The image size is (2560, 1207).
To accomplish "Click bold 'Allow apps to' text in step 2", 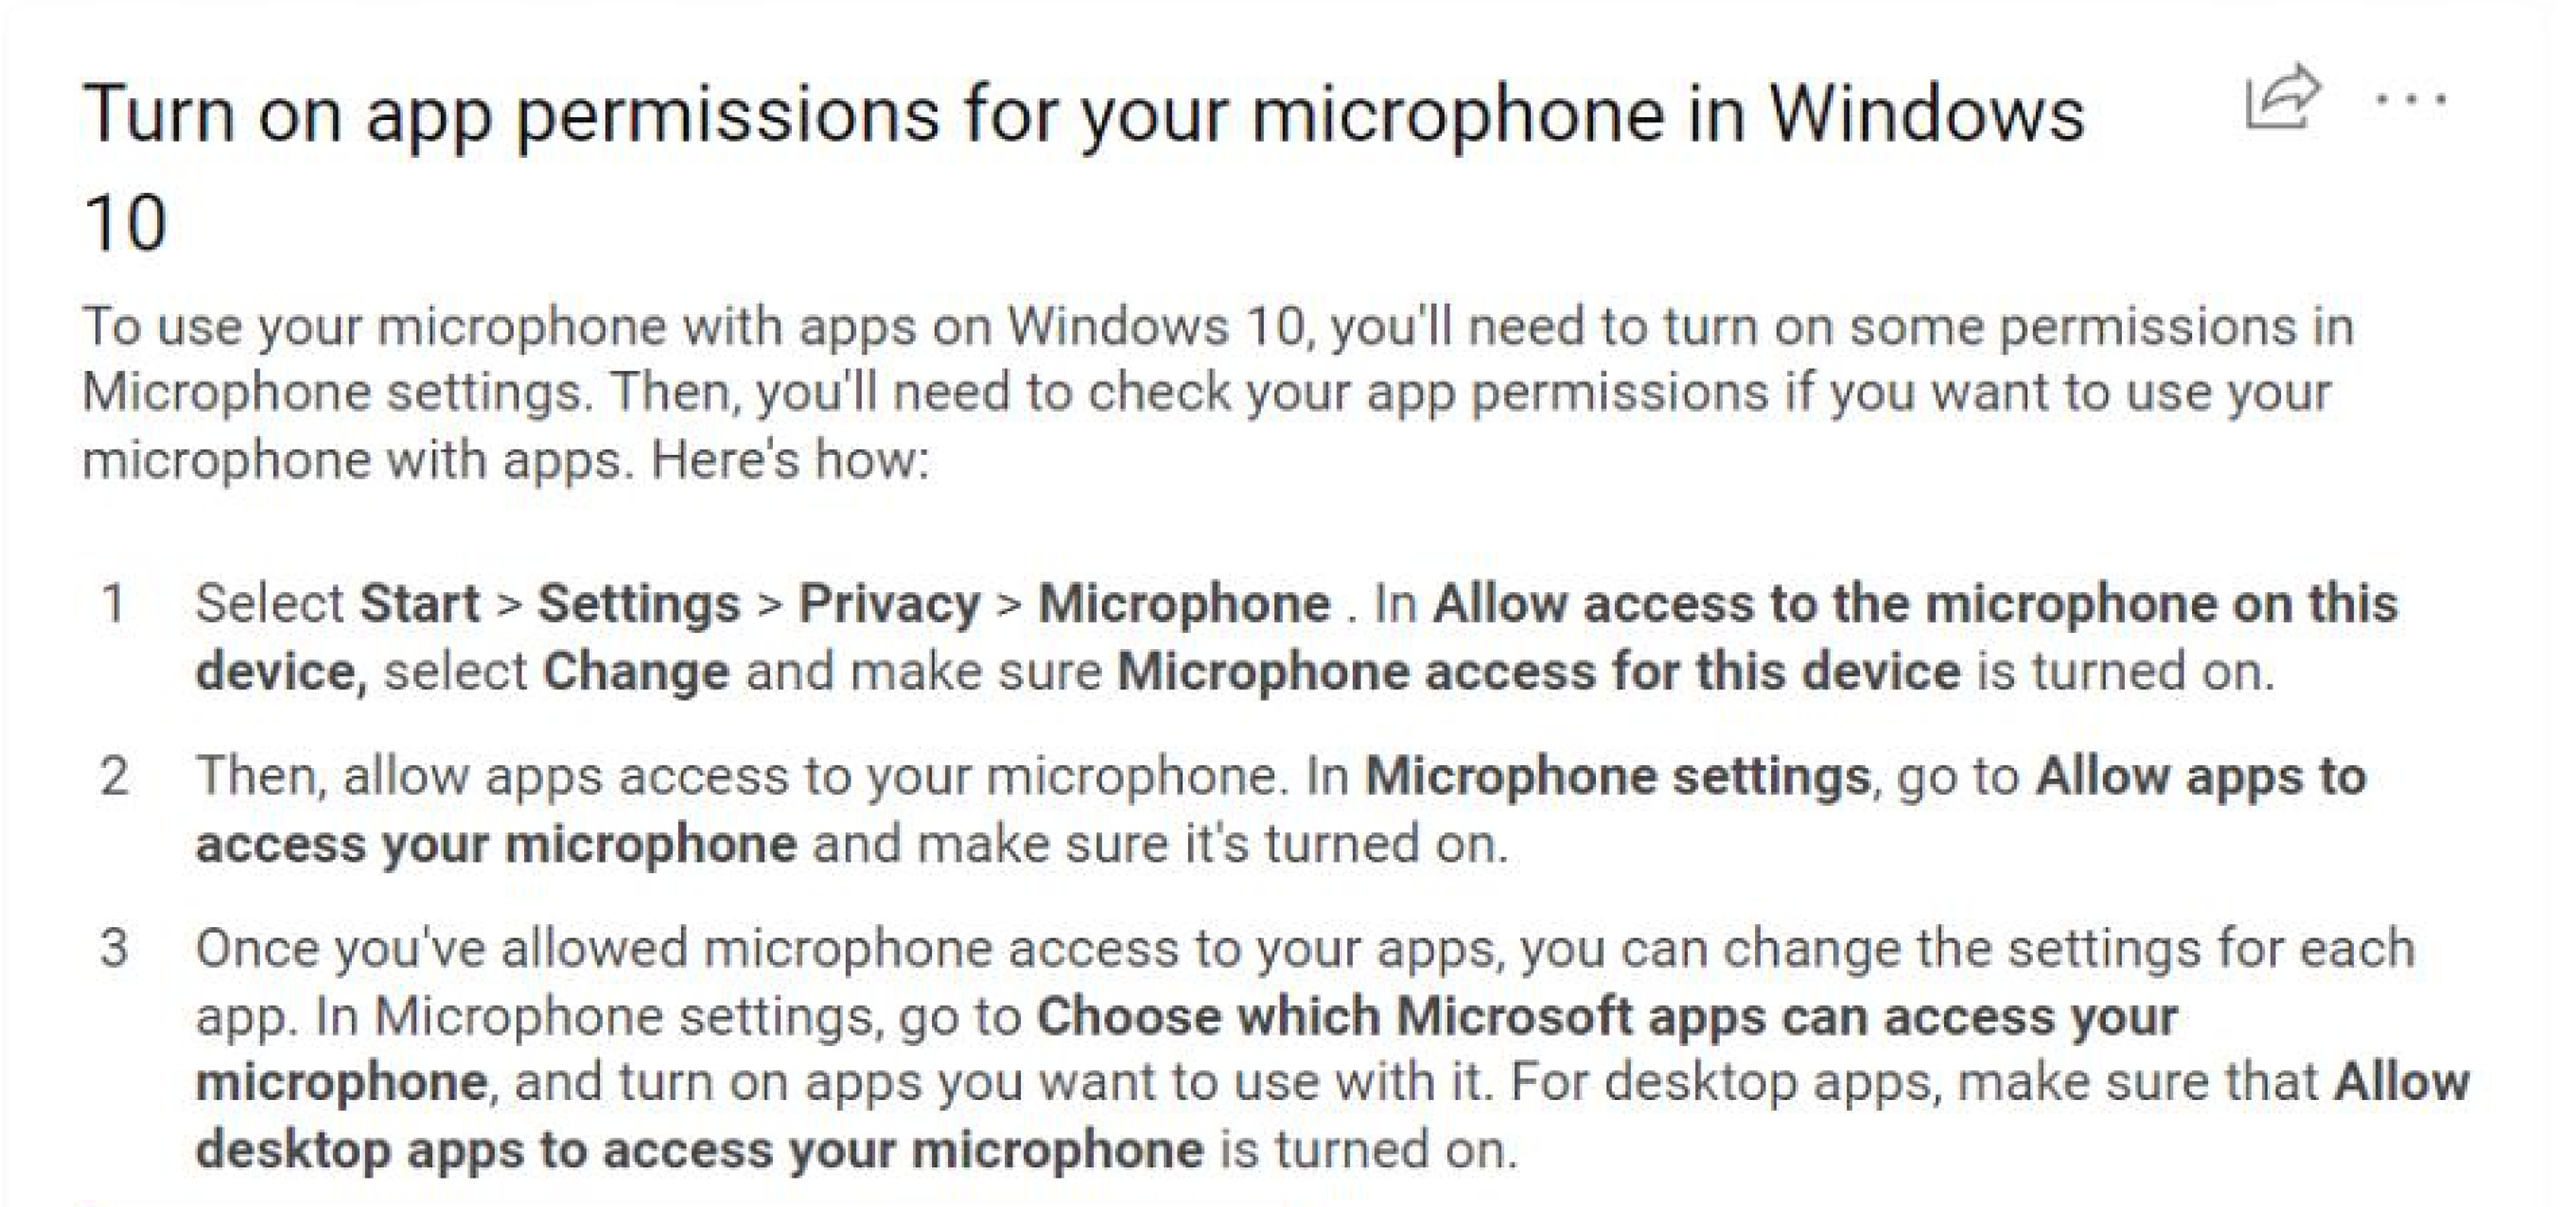I will tap(2201, 776).
